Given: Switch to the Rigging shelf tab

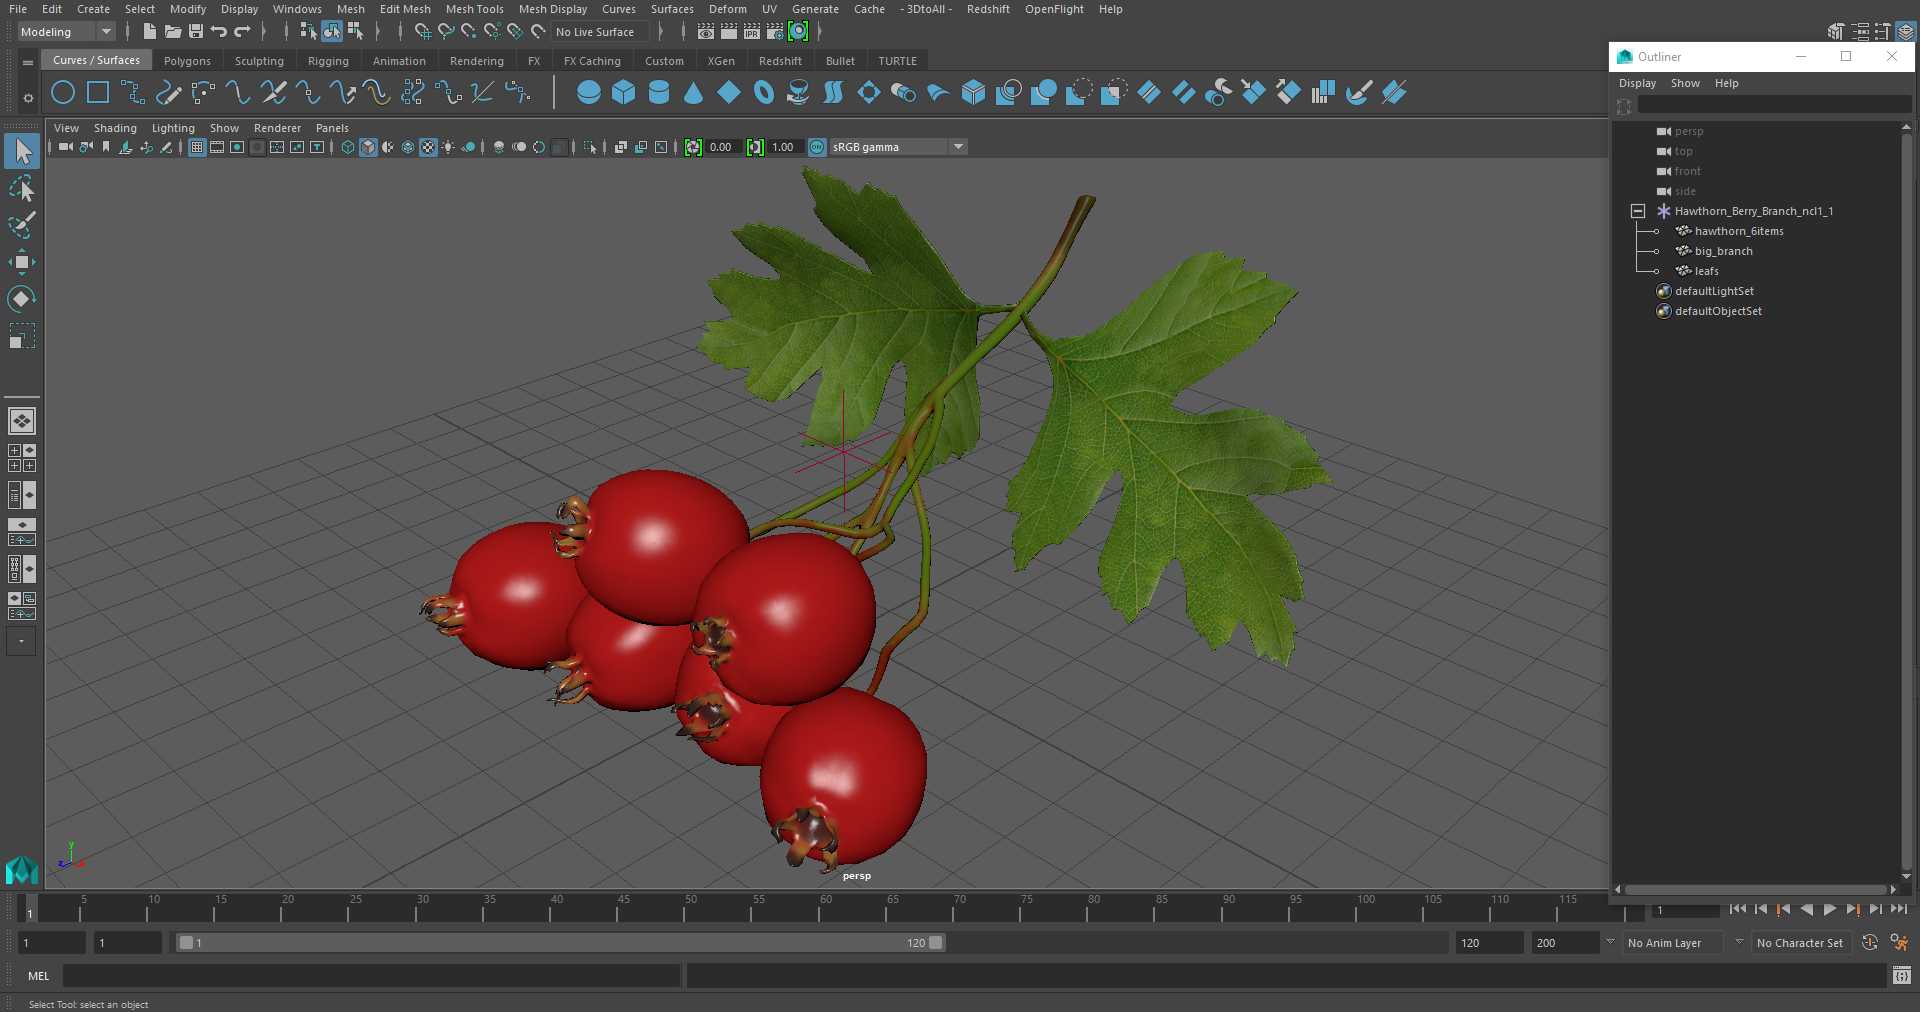Looking at the screenshot, I should 328,61.
